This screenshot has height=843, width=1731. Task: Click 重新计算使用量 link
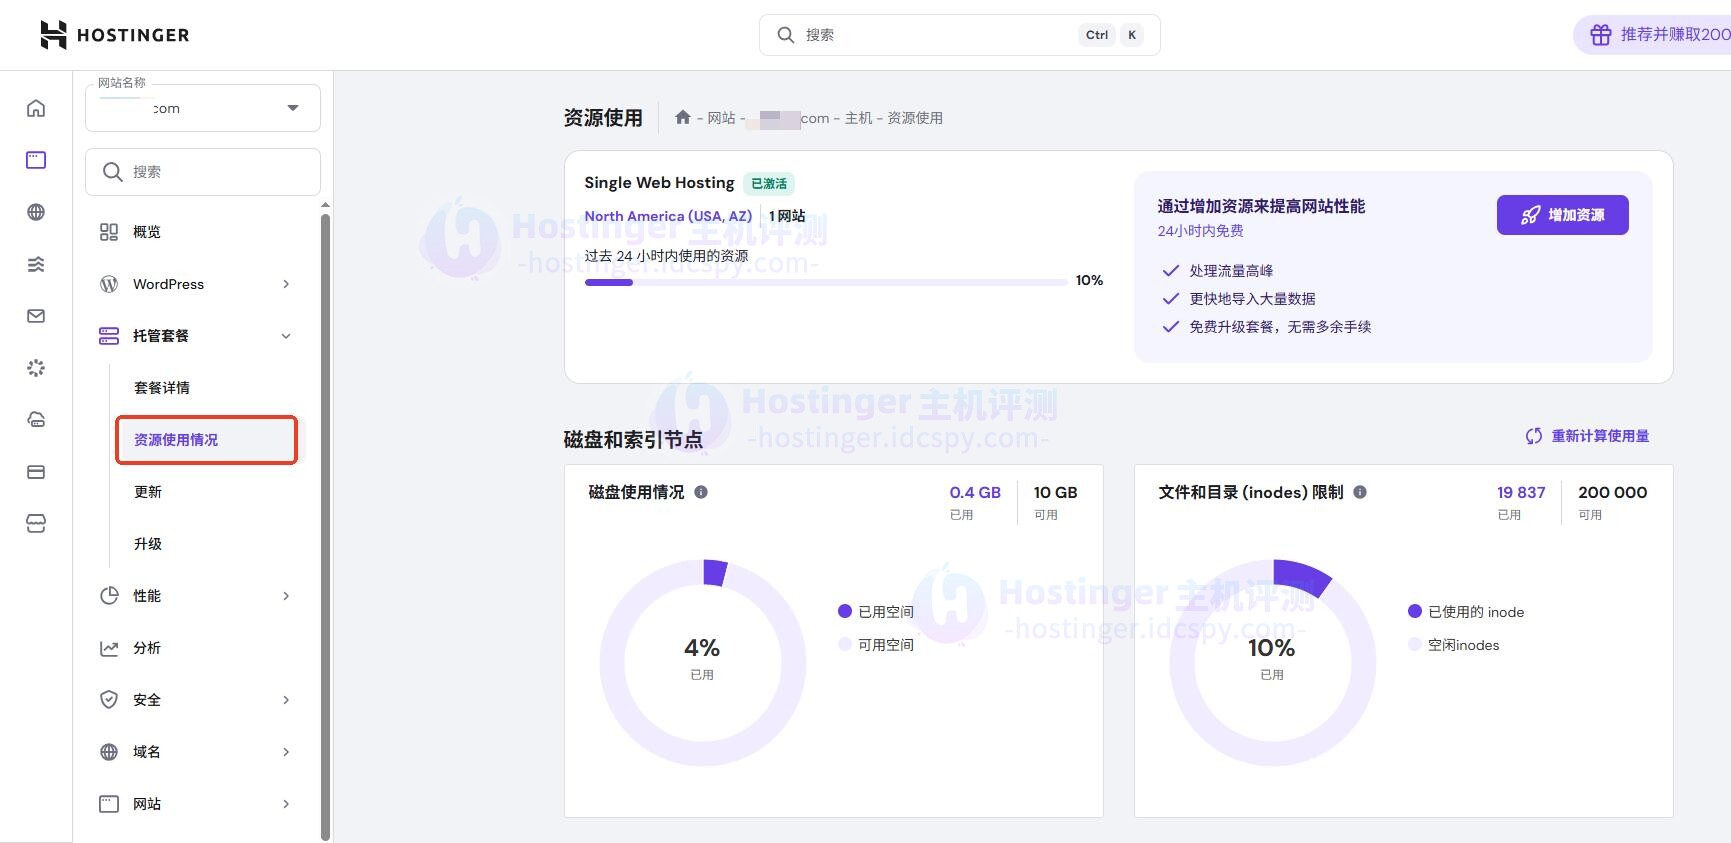1588,436
